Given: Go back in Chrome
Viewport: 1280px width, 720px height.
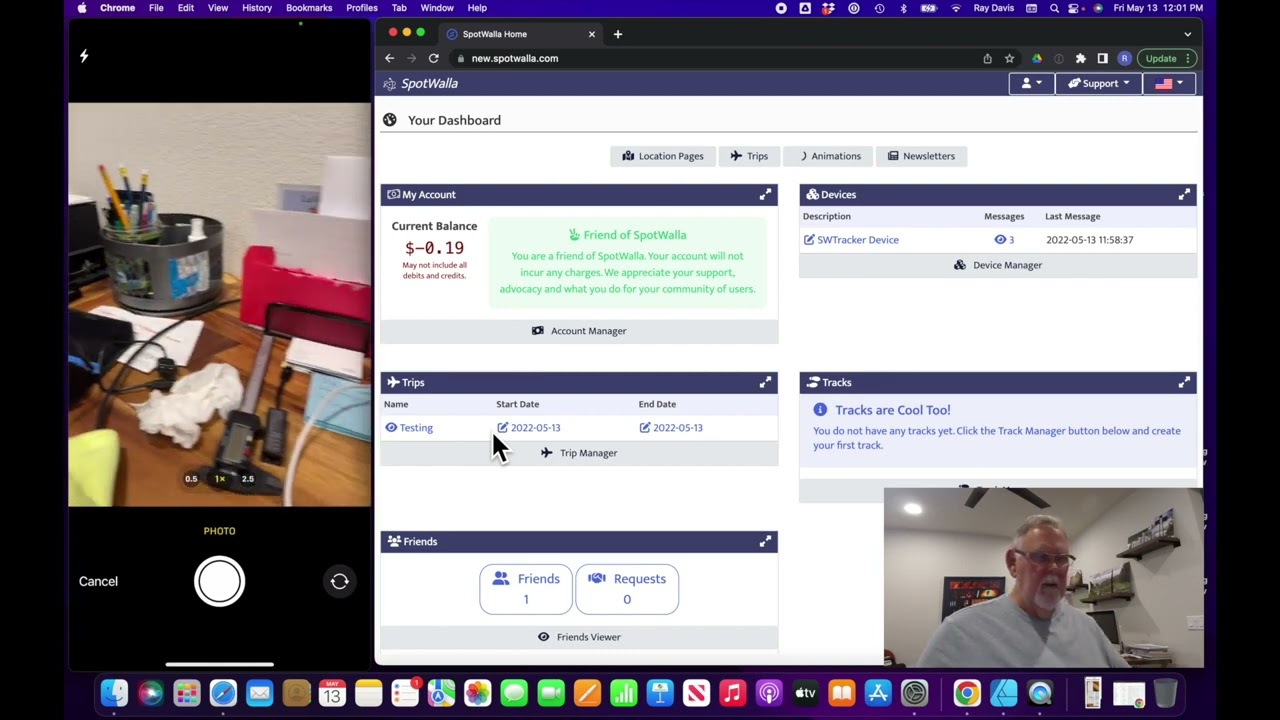Looking at the screenshot, I should pos(390,58).
